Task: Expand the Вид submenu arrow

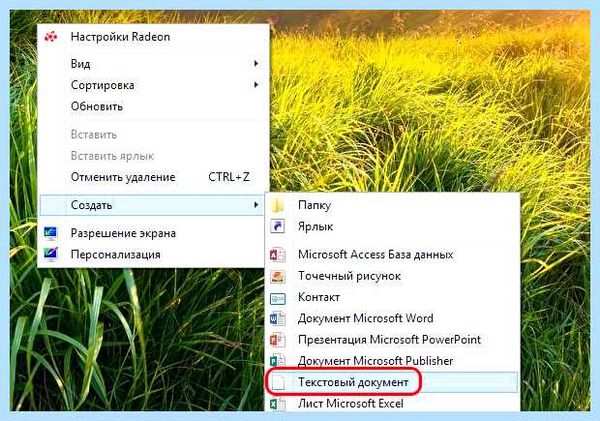Action: 256,64
